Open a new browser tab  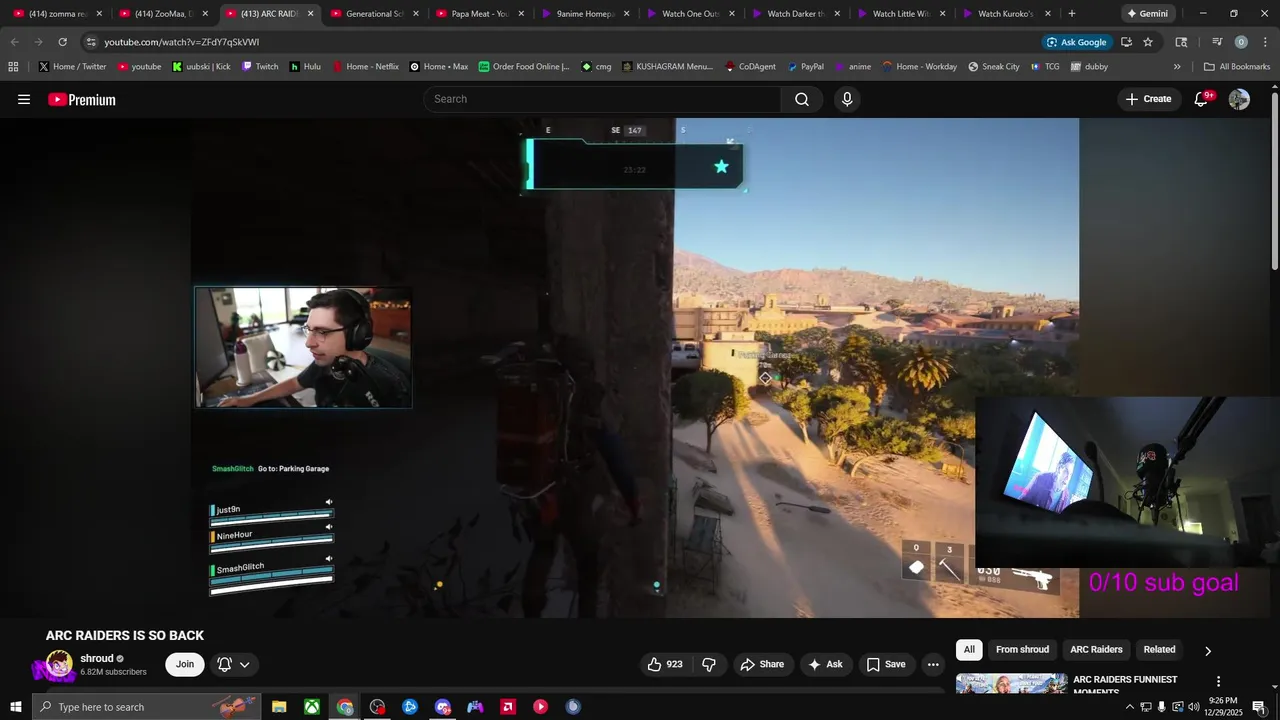[x=1072, y=14]
